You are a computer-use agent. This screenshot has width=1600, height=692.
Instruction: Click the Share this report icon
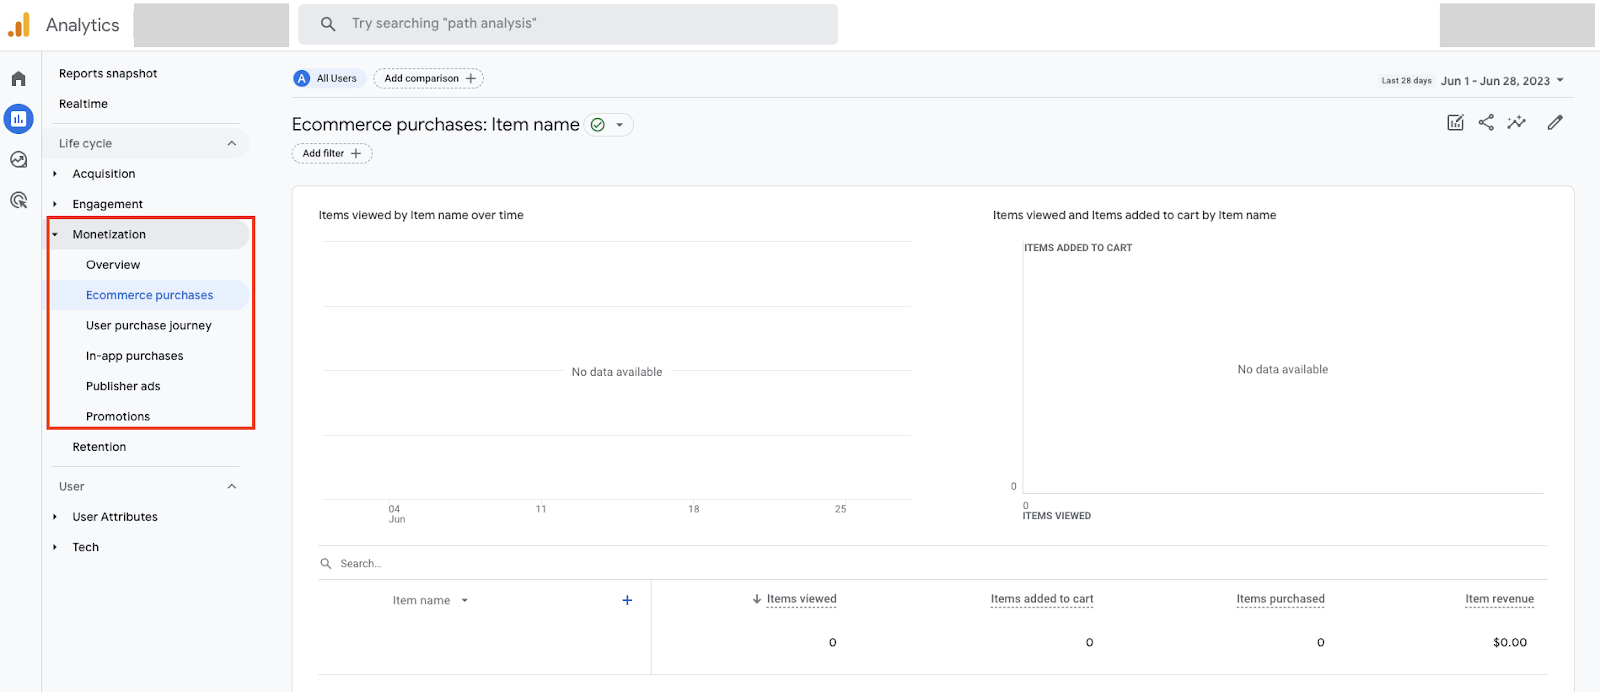tap(1486, 123)
